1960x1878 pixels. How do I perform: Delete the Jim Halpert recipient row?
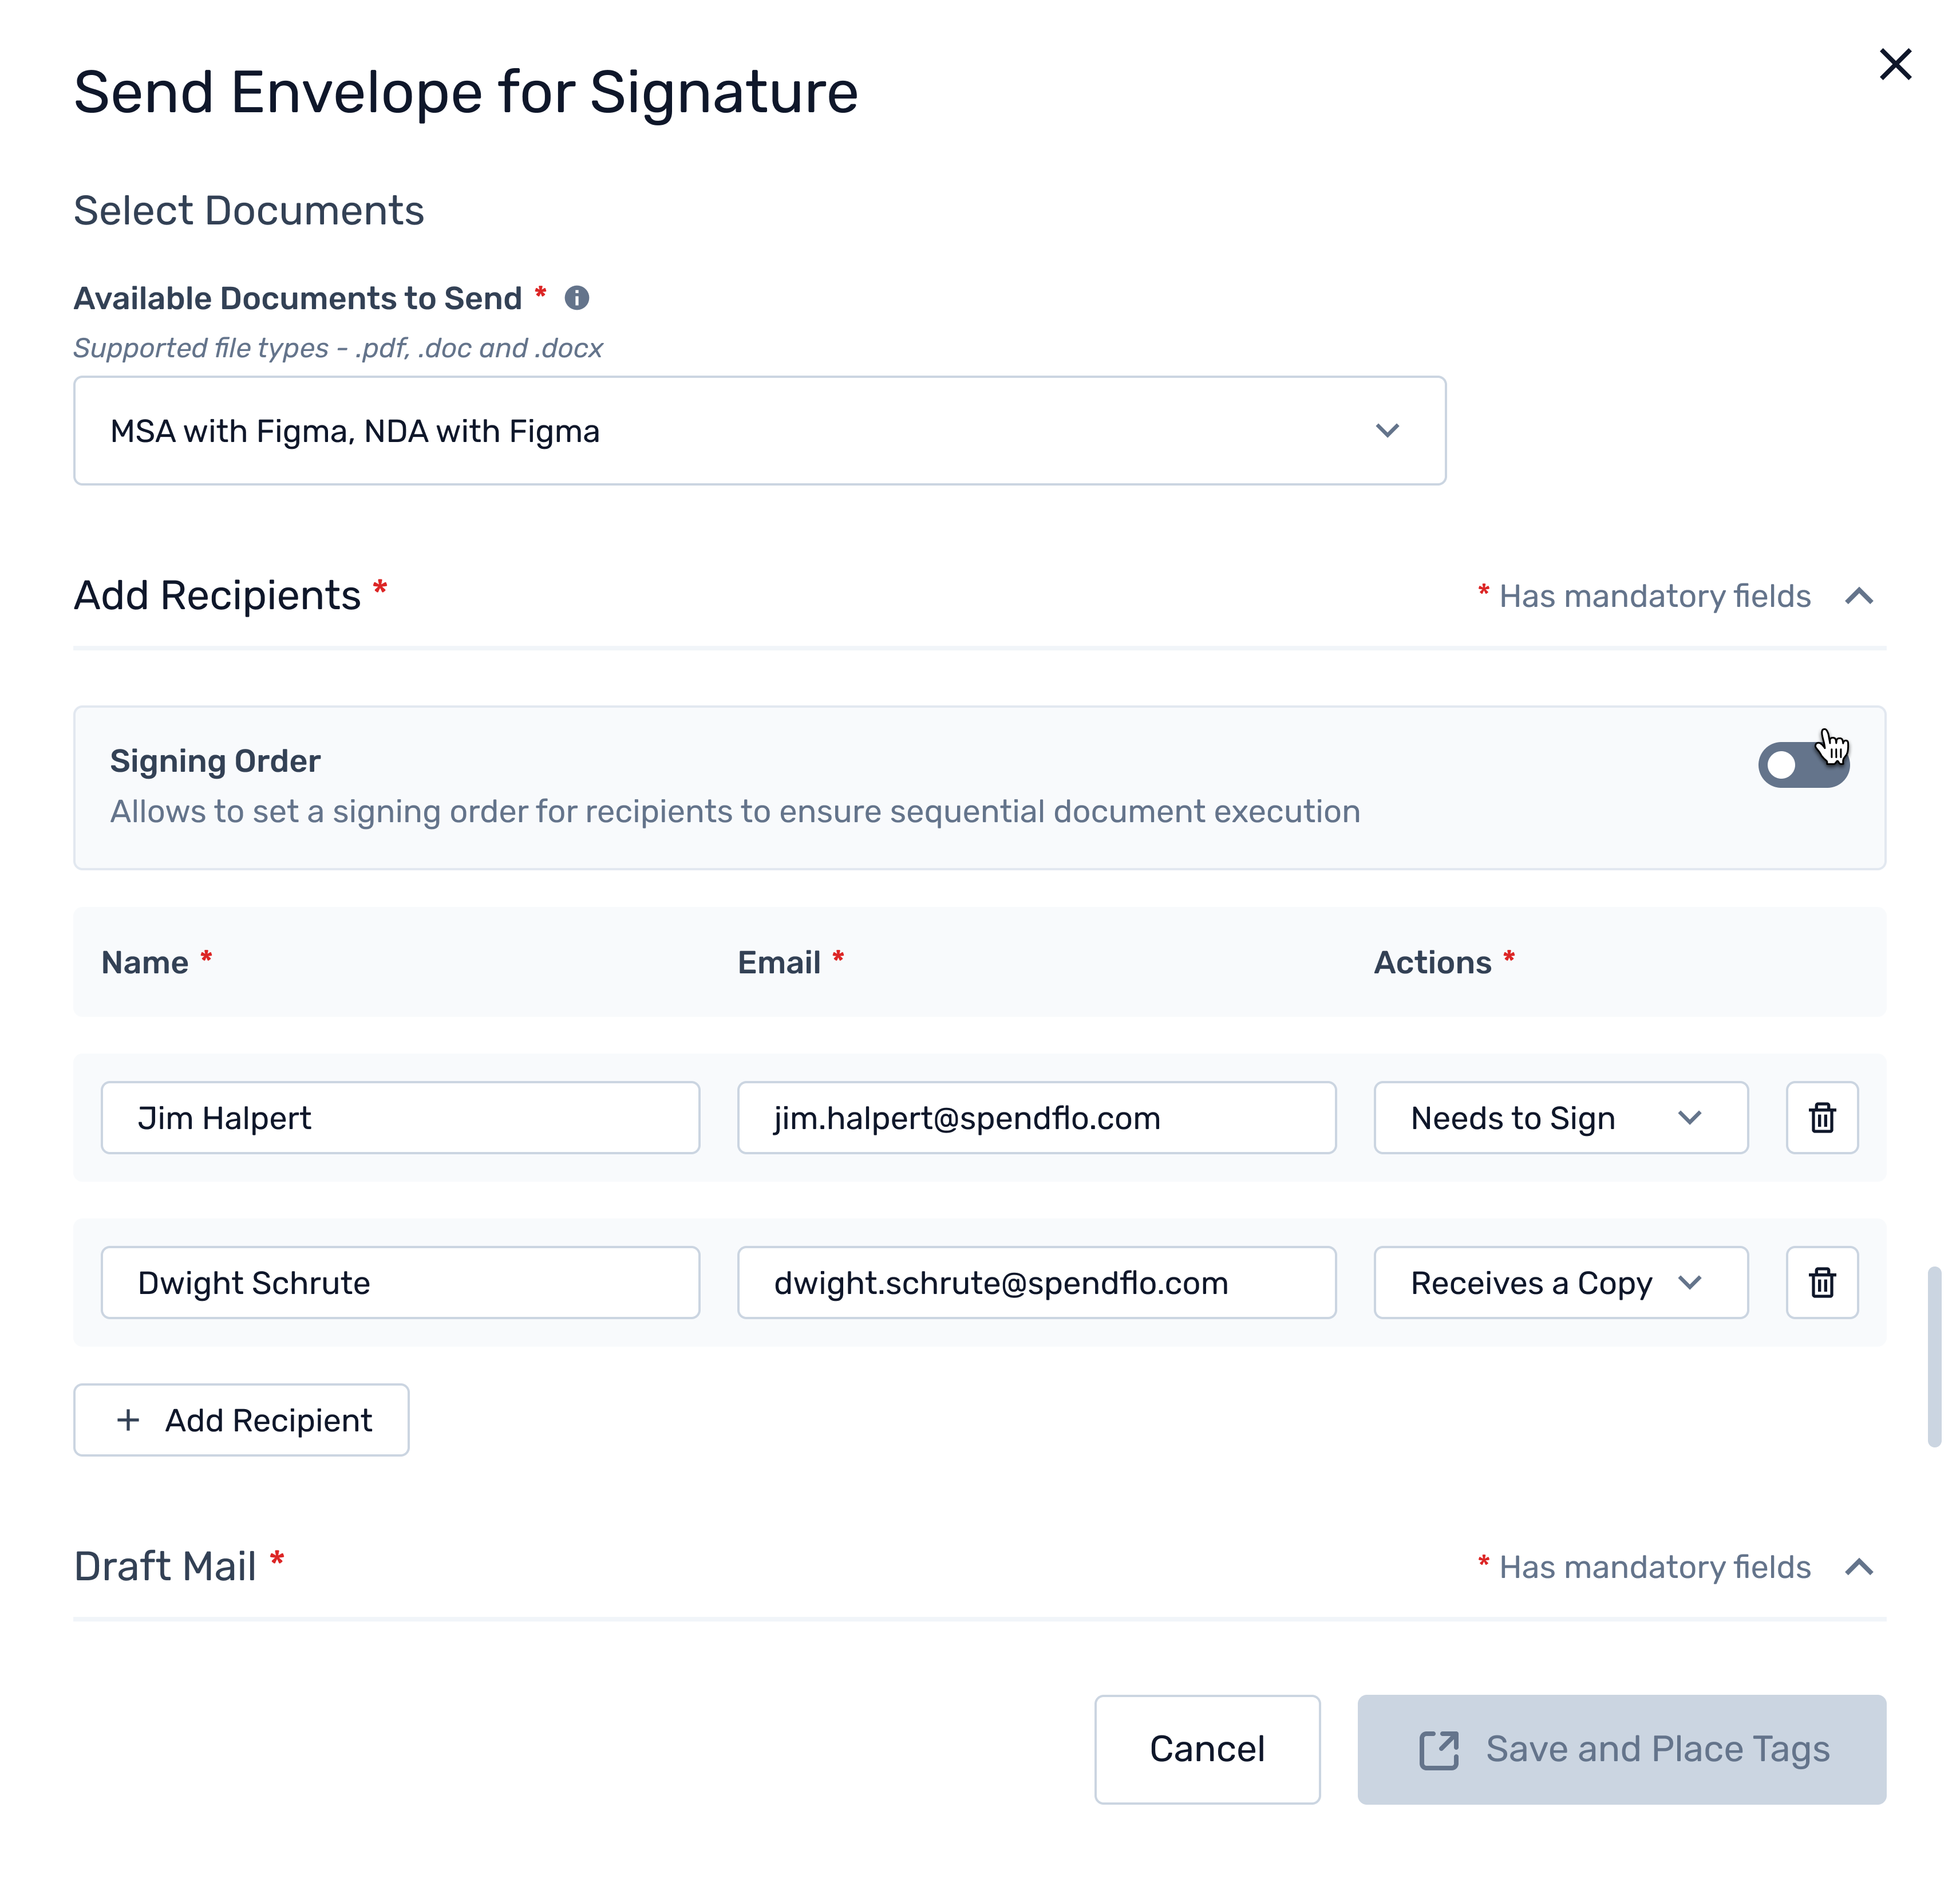[1822, 1118]
